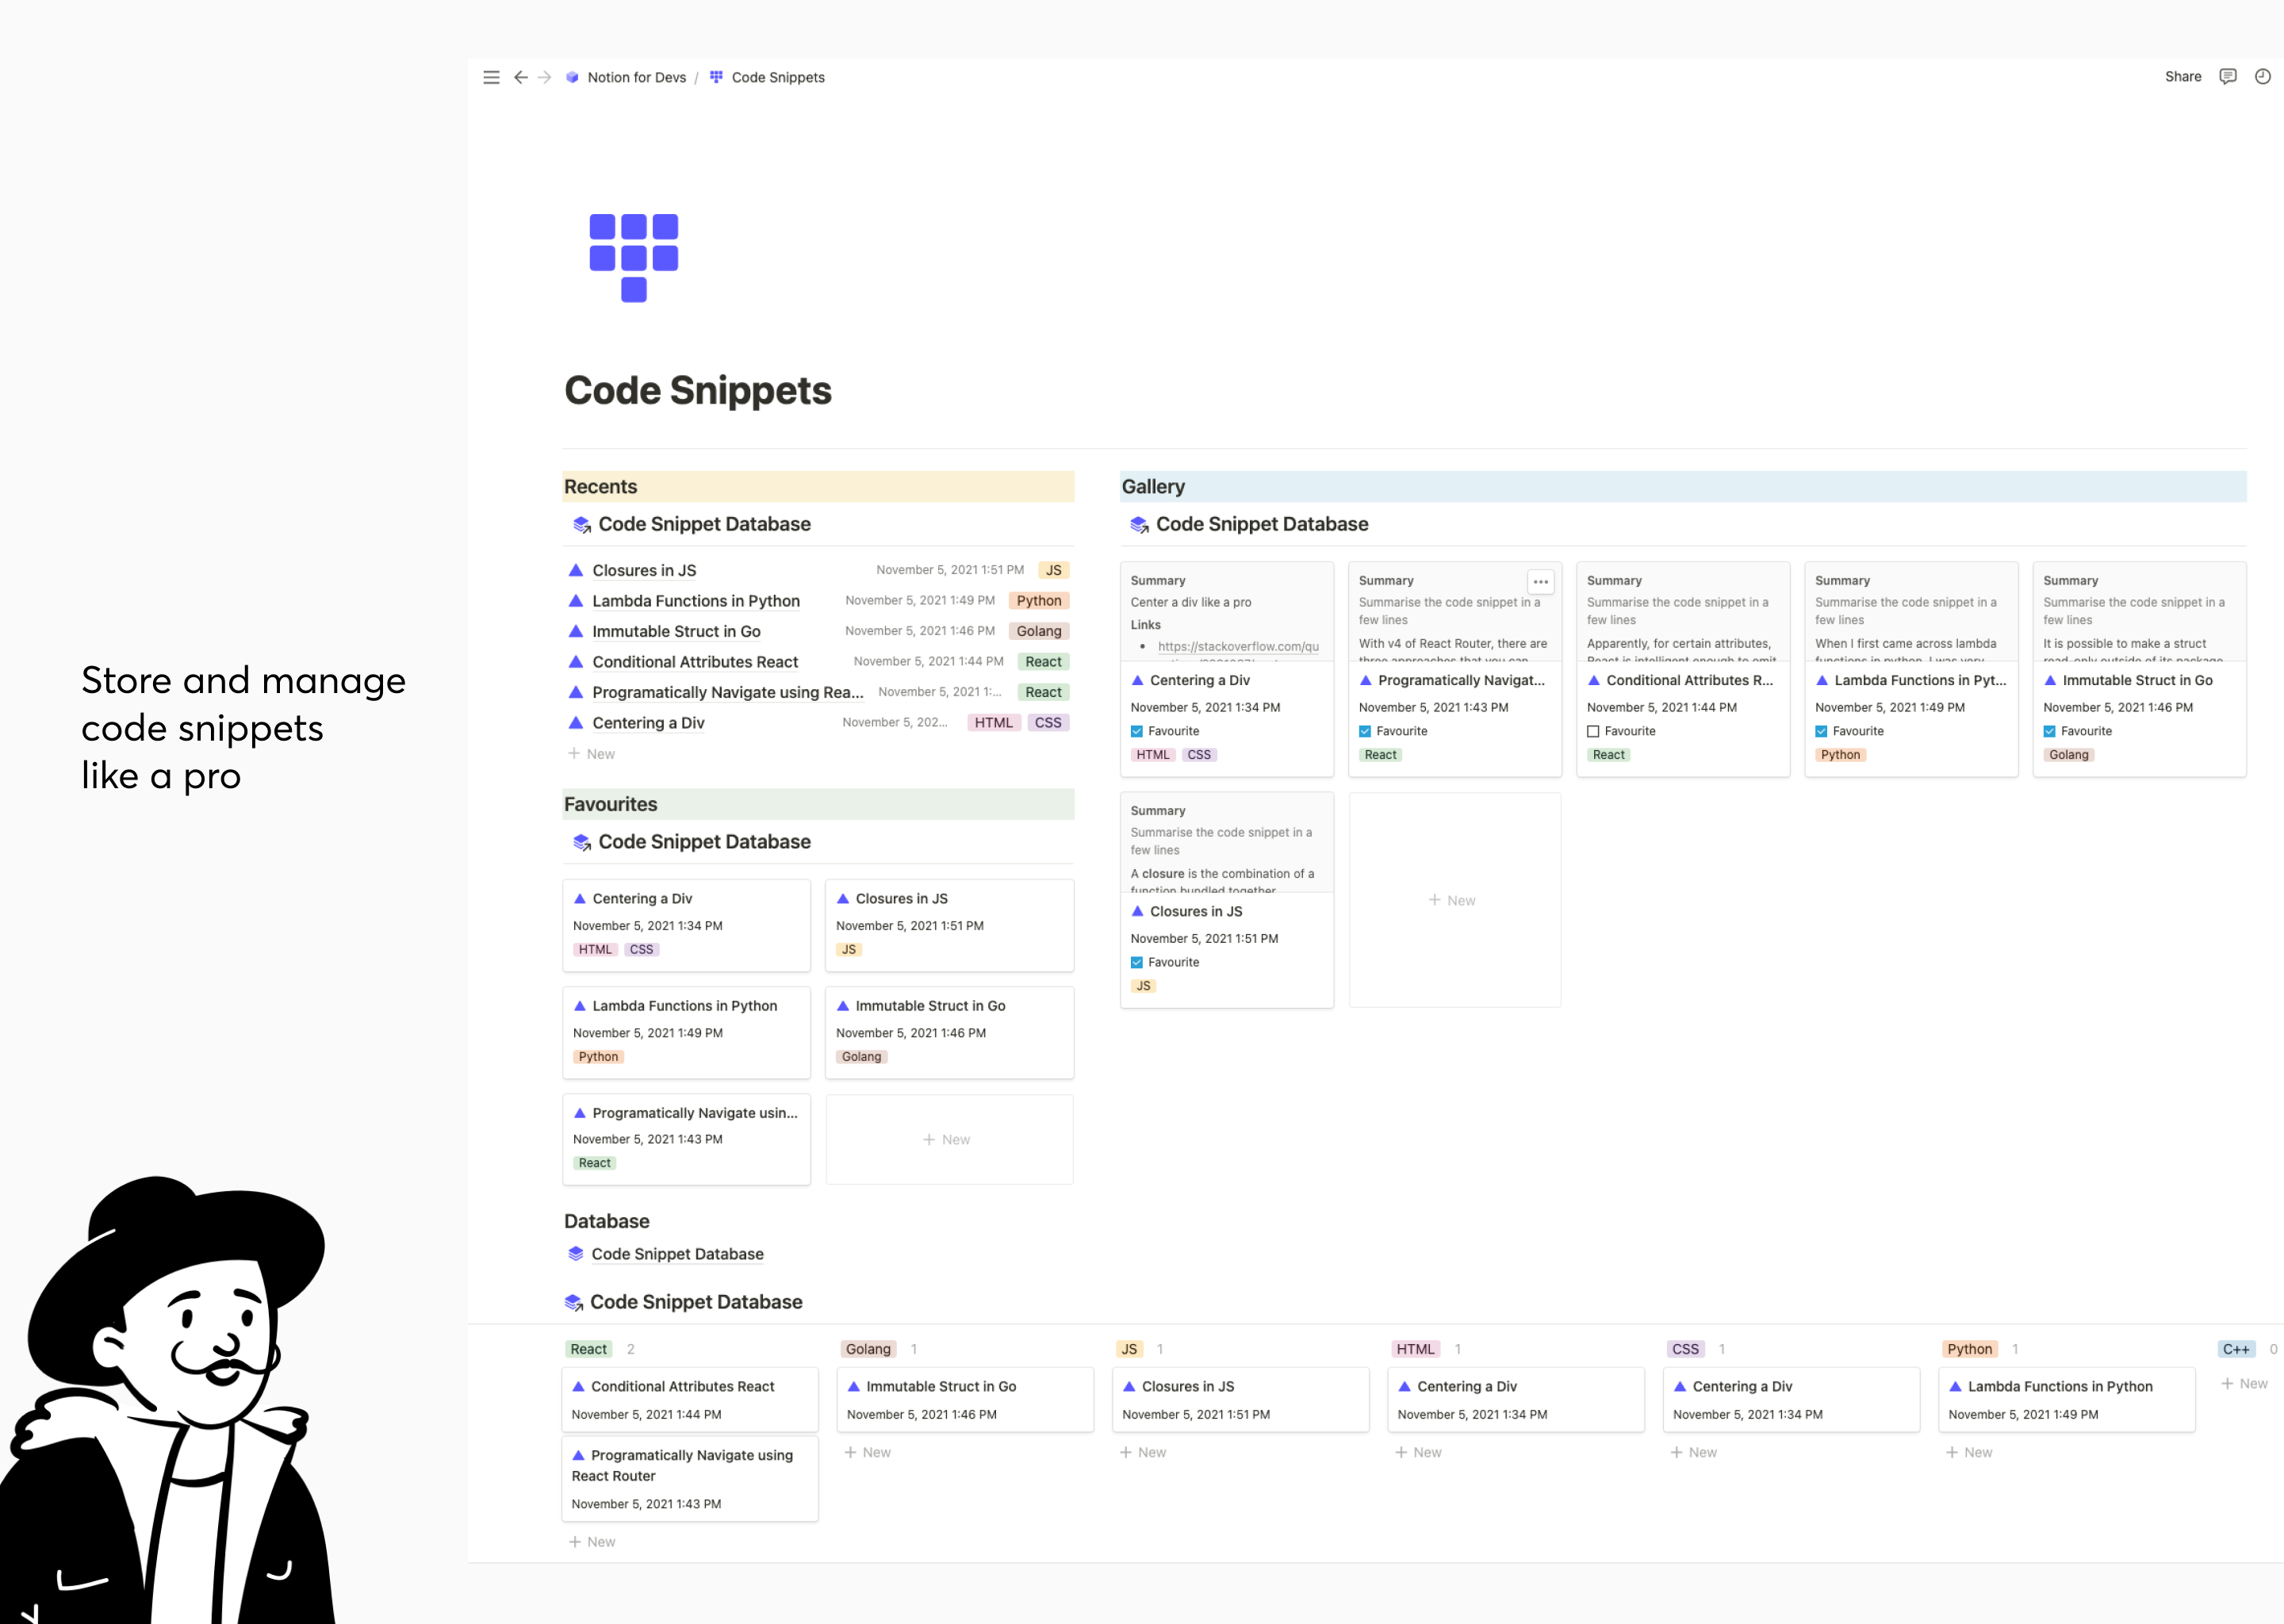Open the Notion for Devs breadcrumb

[637, 77]
